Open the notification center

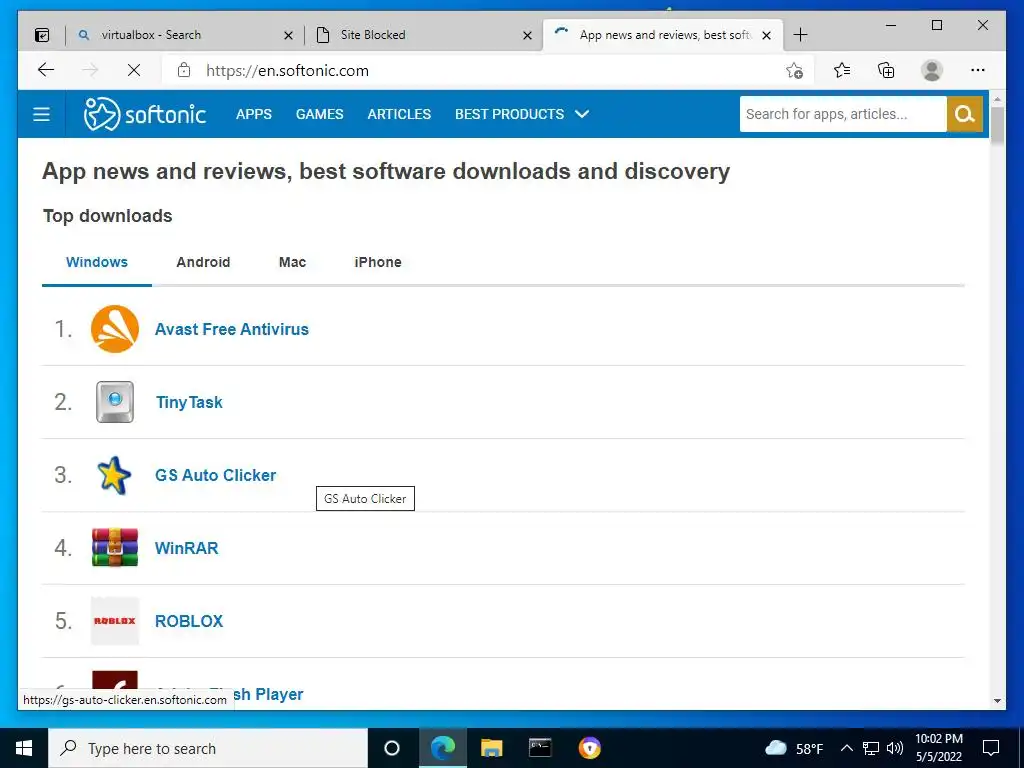tap(991, 748)
